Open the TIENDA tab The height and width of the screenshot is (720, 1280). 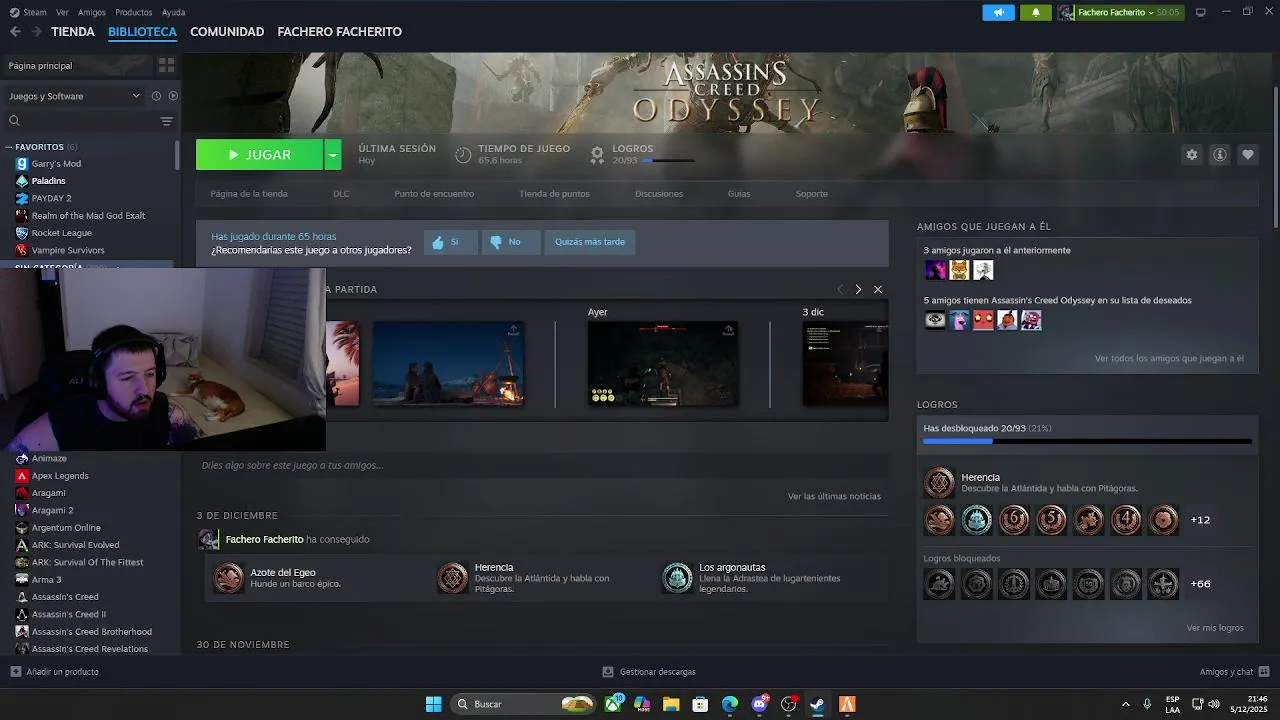[73, 32]
